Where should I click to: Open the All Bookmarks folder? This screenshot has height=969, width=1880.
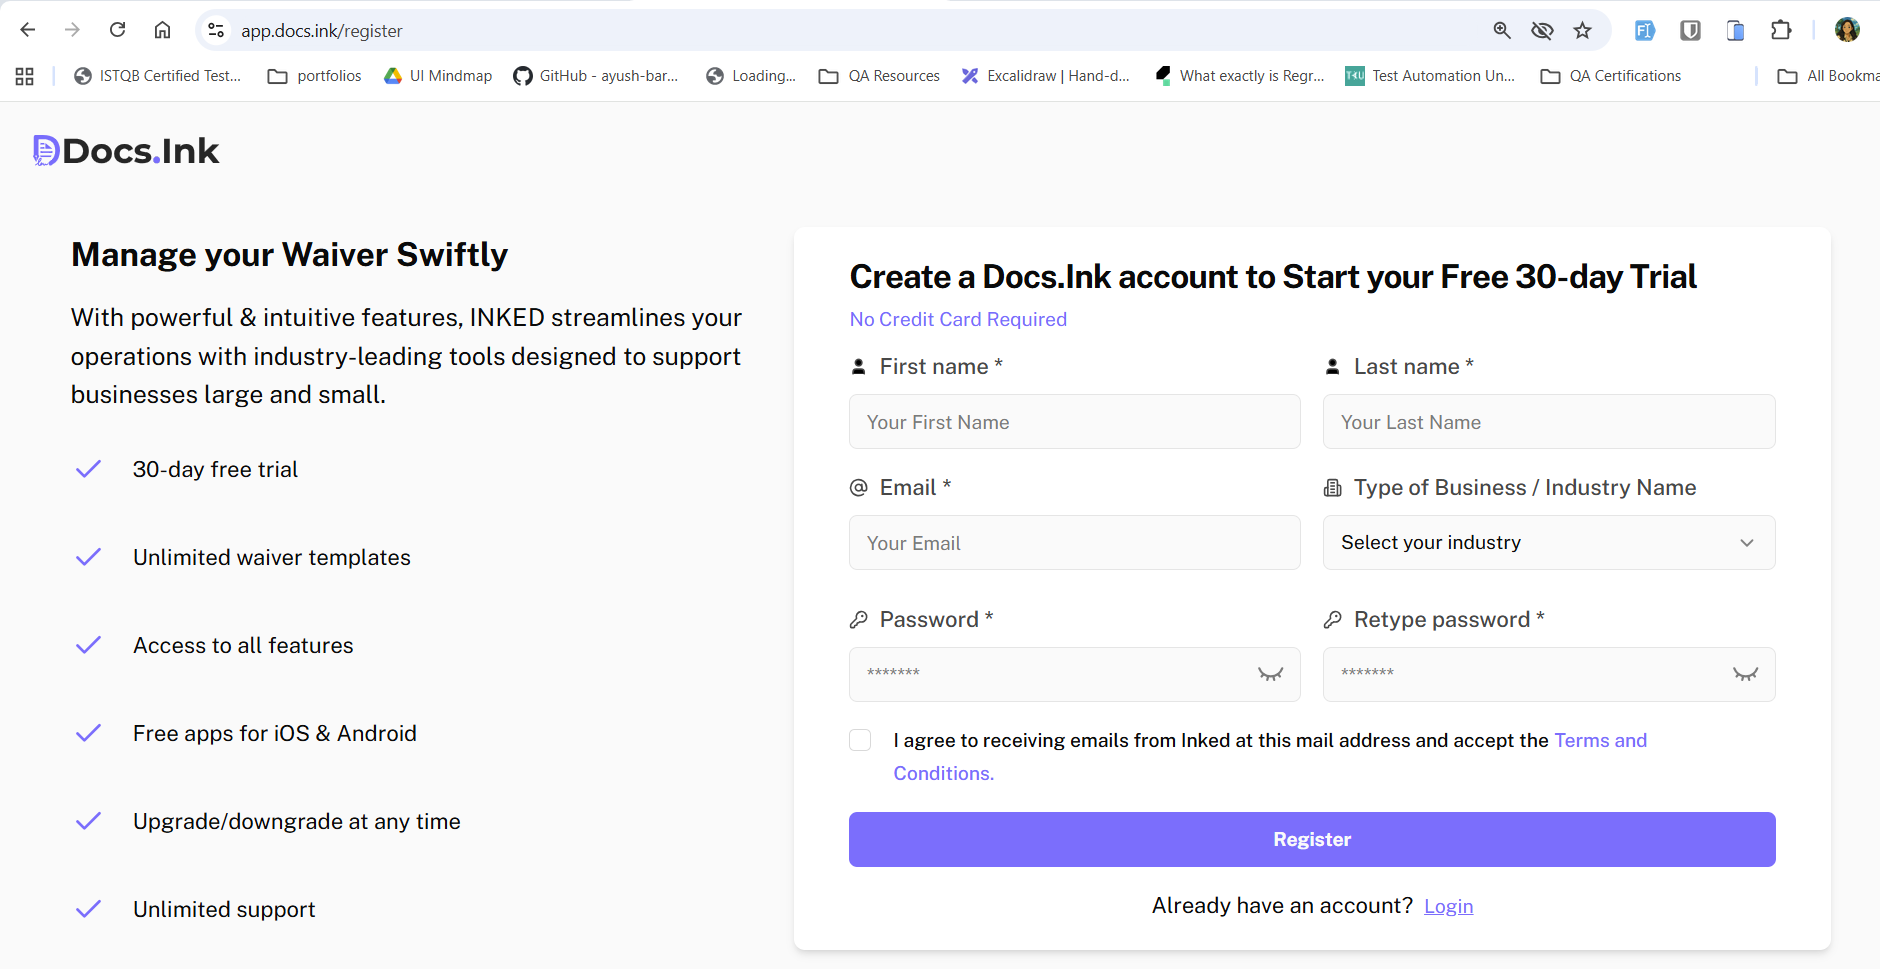1828,76
